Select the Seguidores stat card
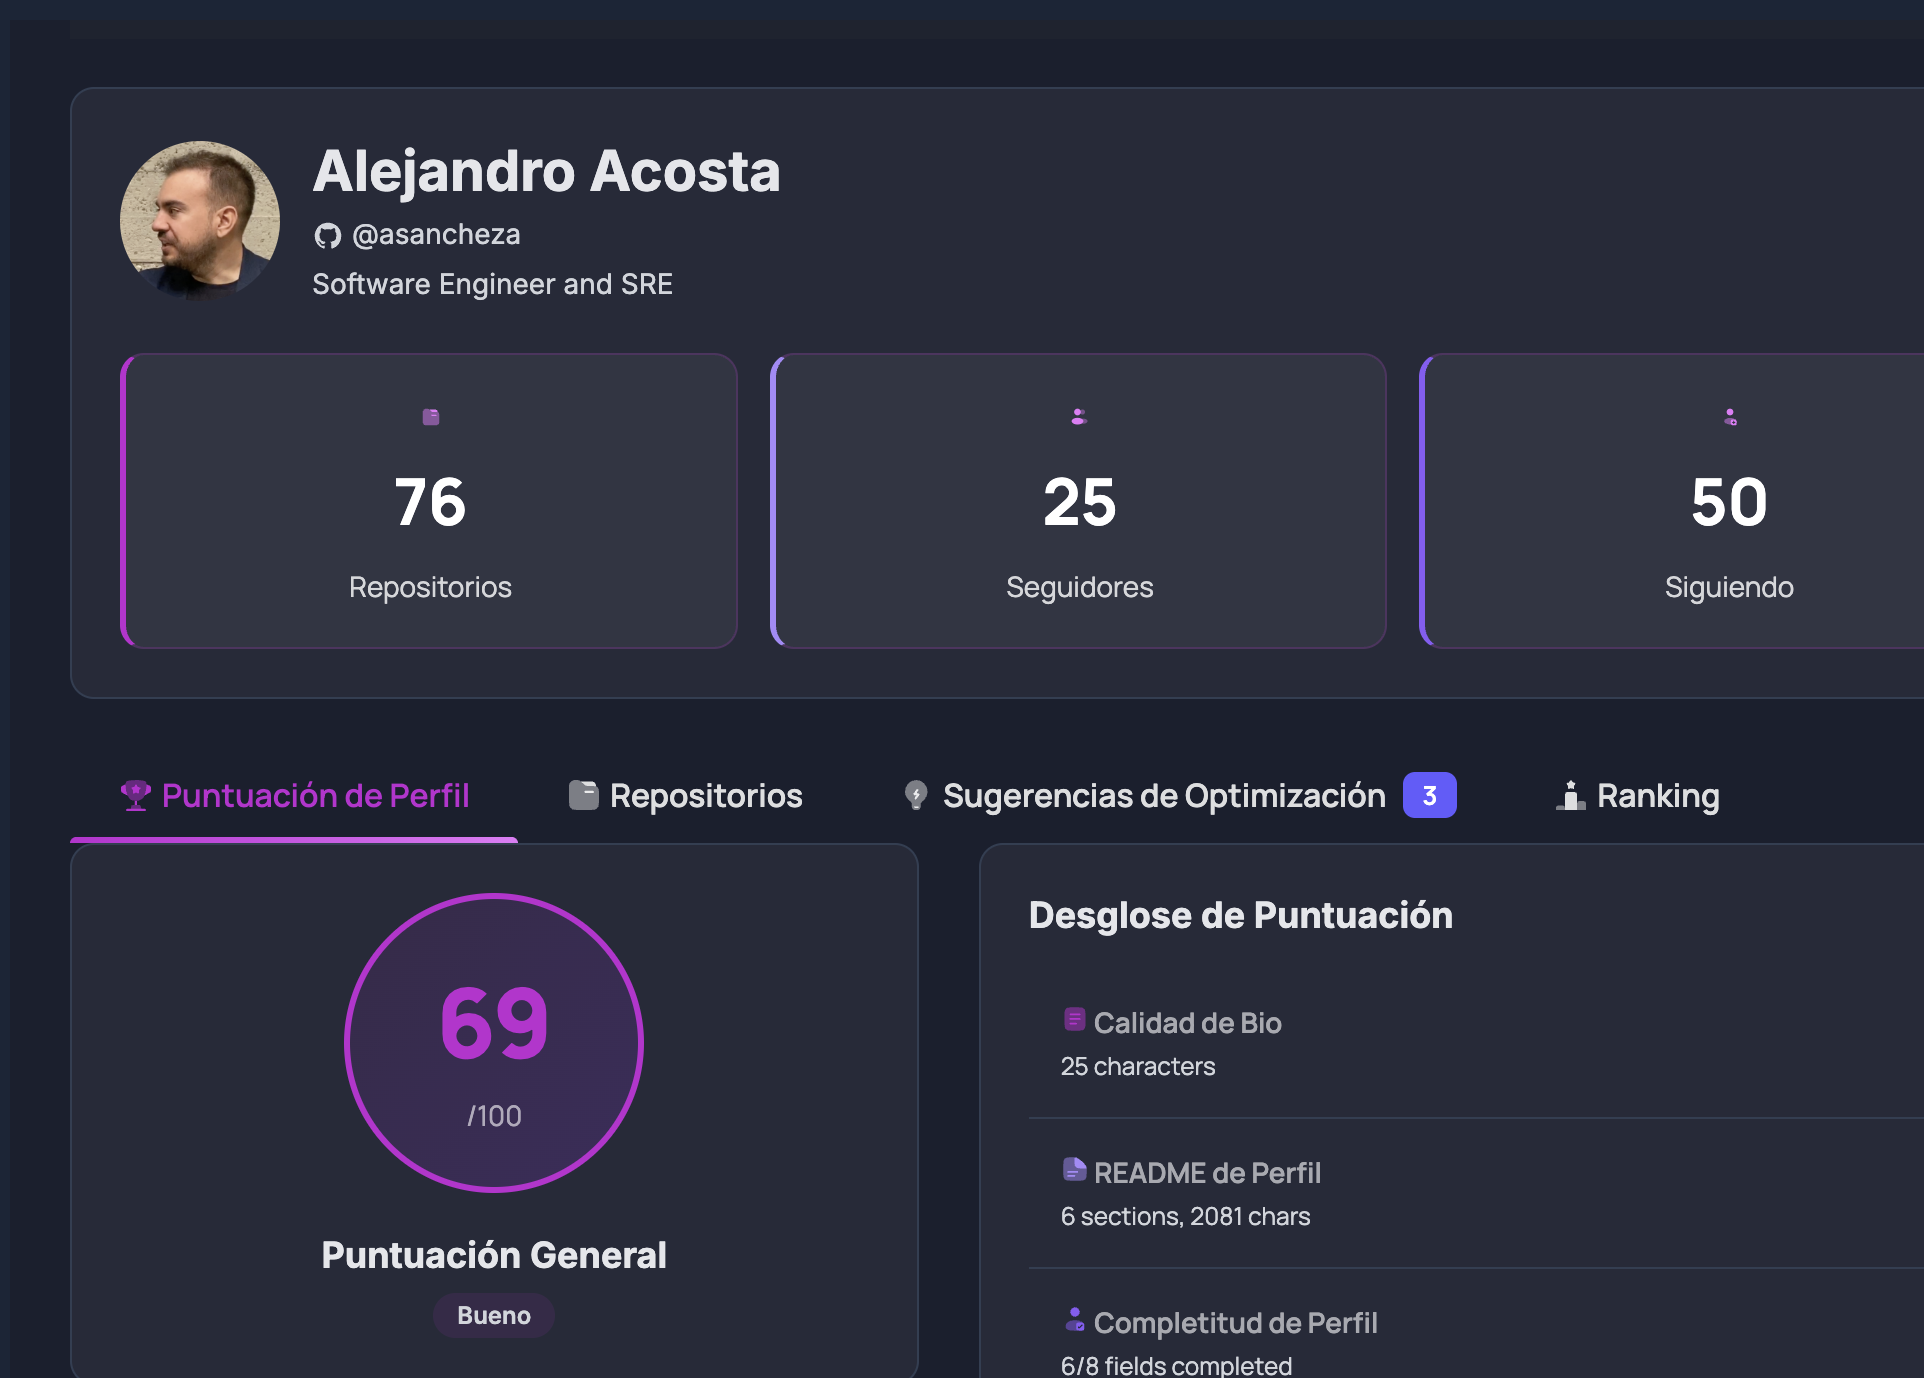The image size is (1924, 1378). [1078, 500]
